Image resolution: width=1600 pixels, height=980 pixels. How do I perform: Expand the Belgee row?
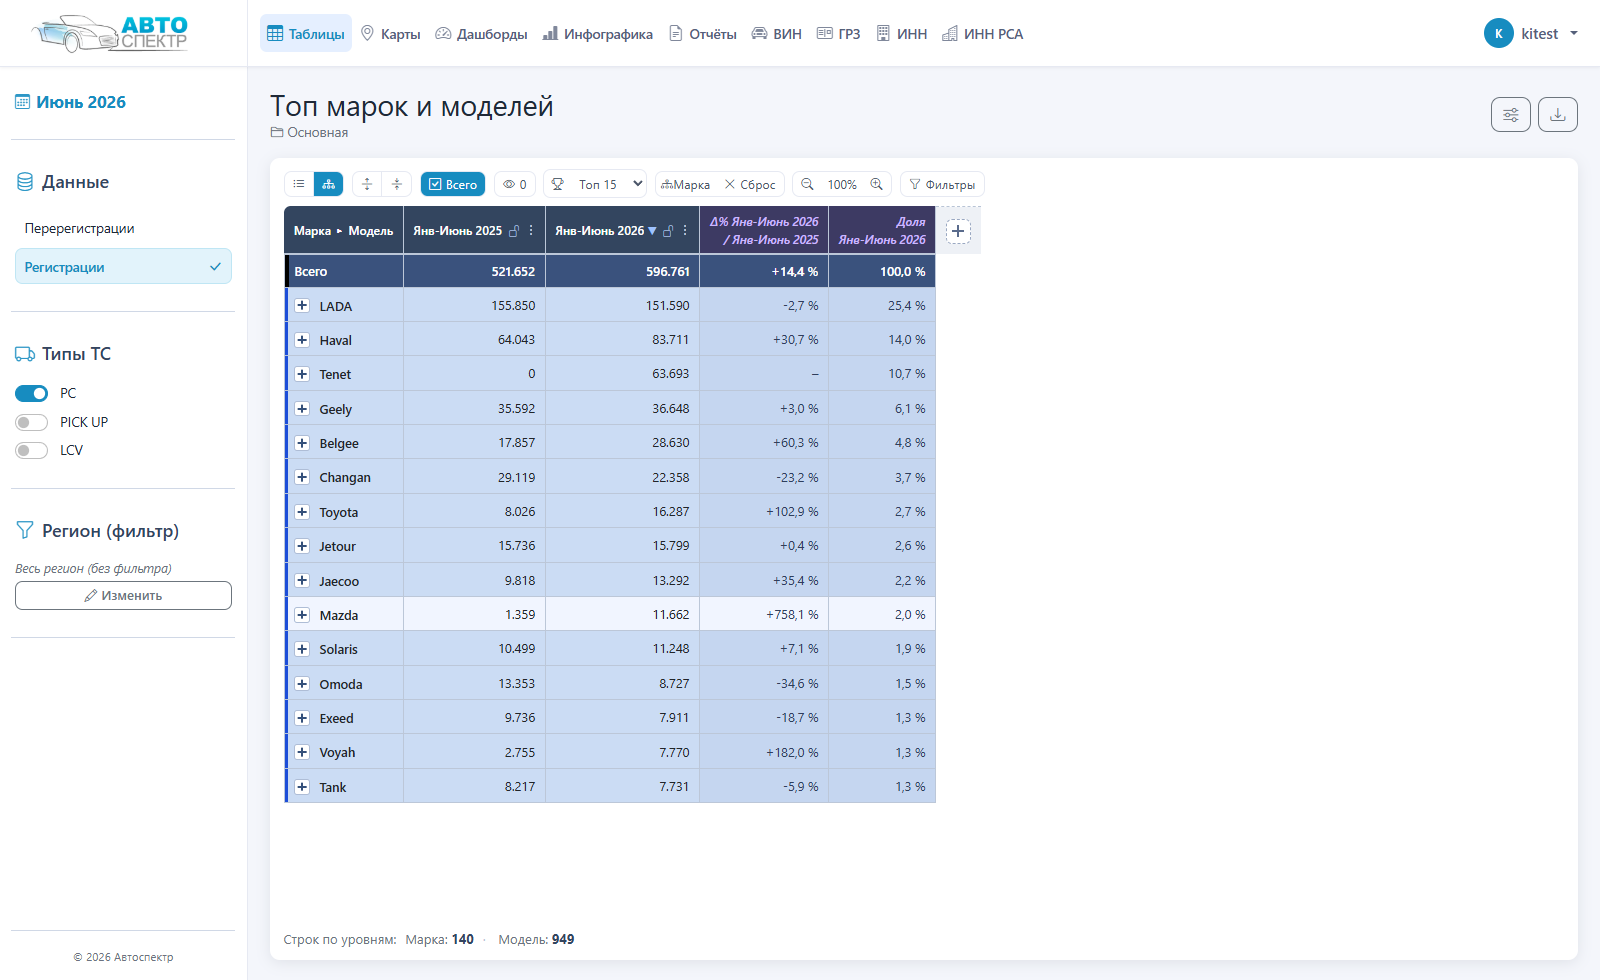point(302,443)
